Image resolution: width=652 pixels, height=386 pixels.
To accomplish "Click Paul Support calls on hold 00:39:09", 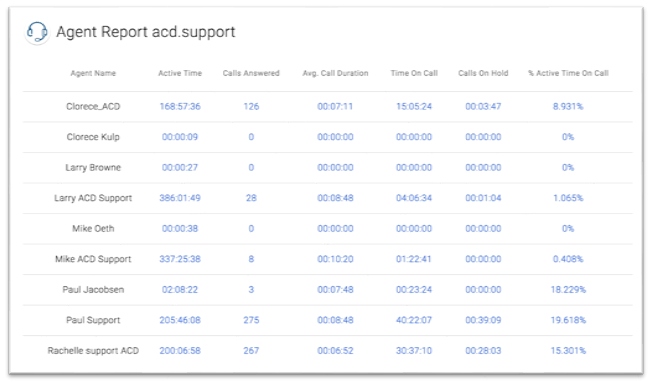I will click(483, 320).
